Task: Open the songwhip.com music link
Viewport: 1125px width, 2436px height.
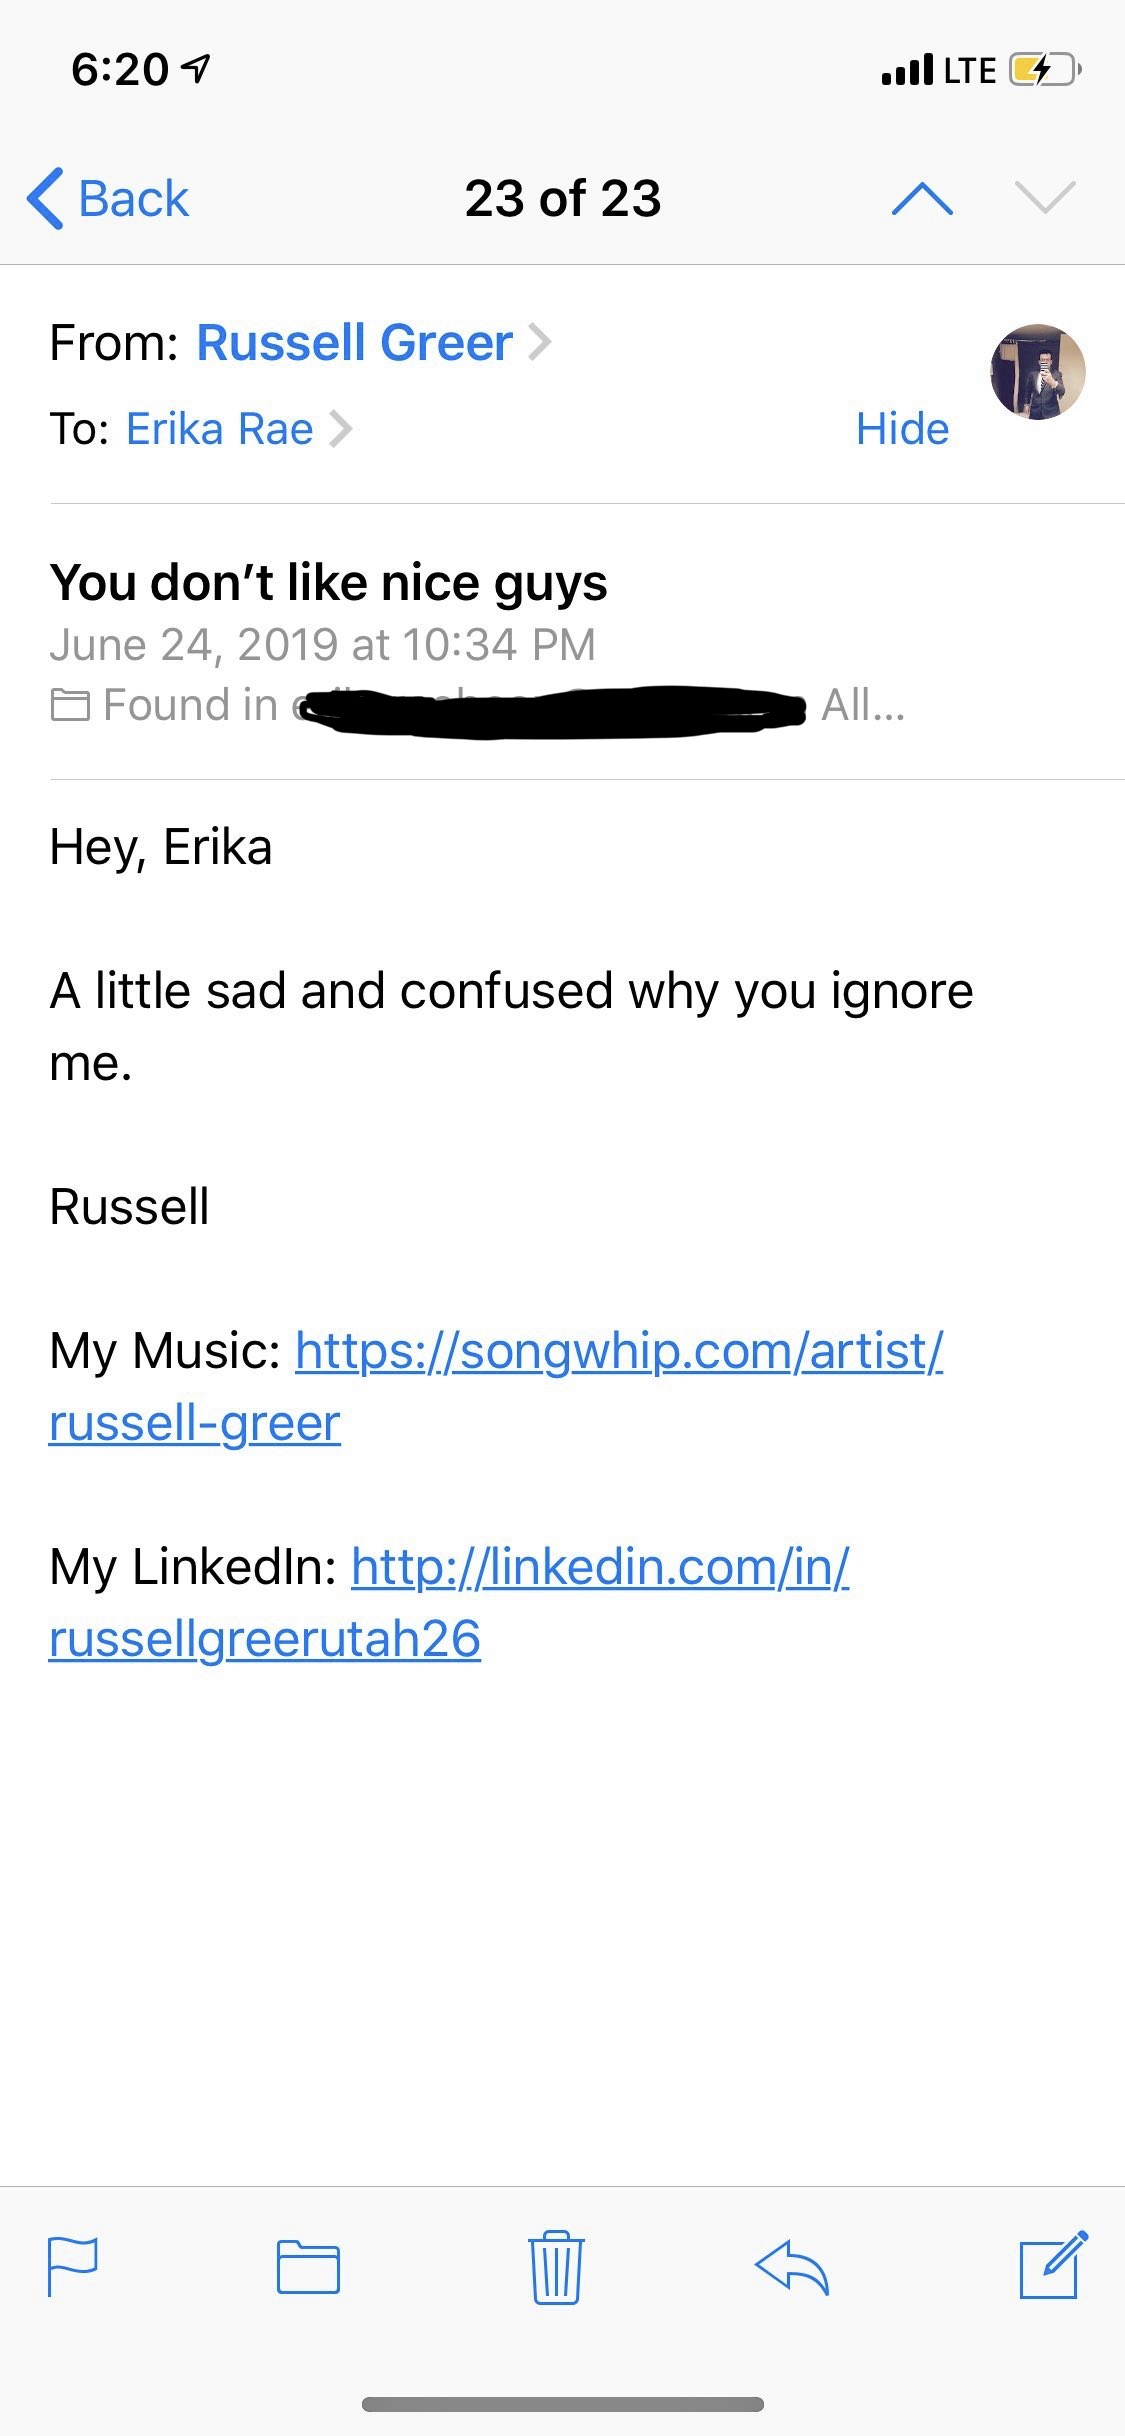Action: pyautogui.click(x=619, y=1351)
